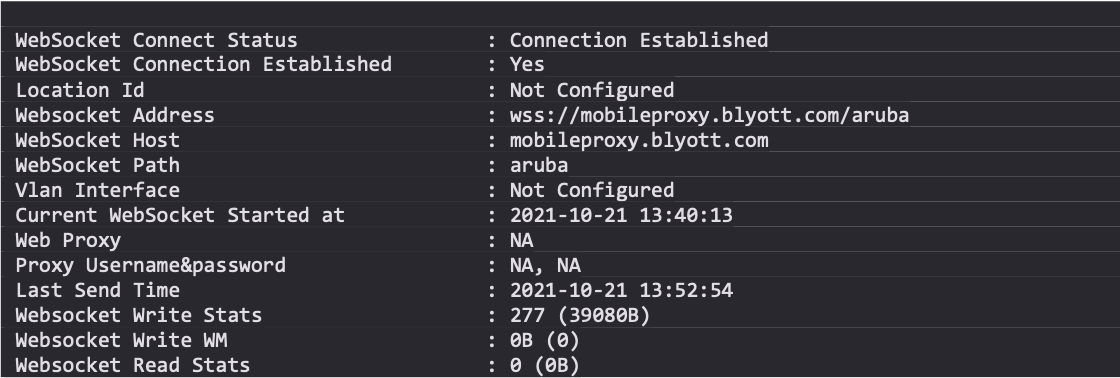The image size is (1120, 378).
Task: Click the WebSocket Host mobileproxy.blyott.com value
Action: [x=639, y=140]
